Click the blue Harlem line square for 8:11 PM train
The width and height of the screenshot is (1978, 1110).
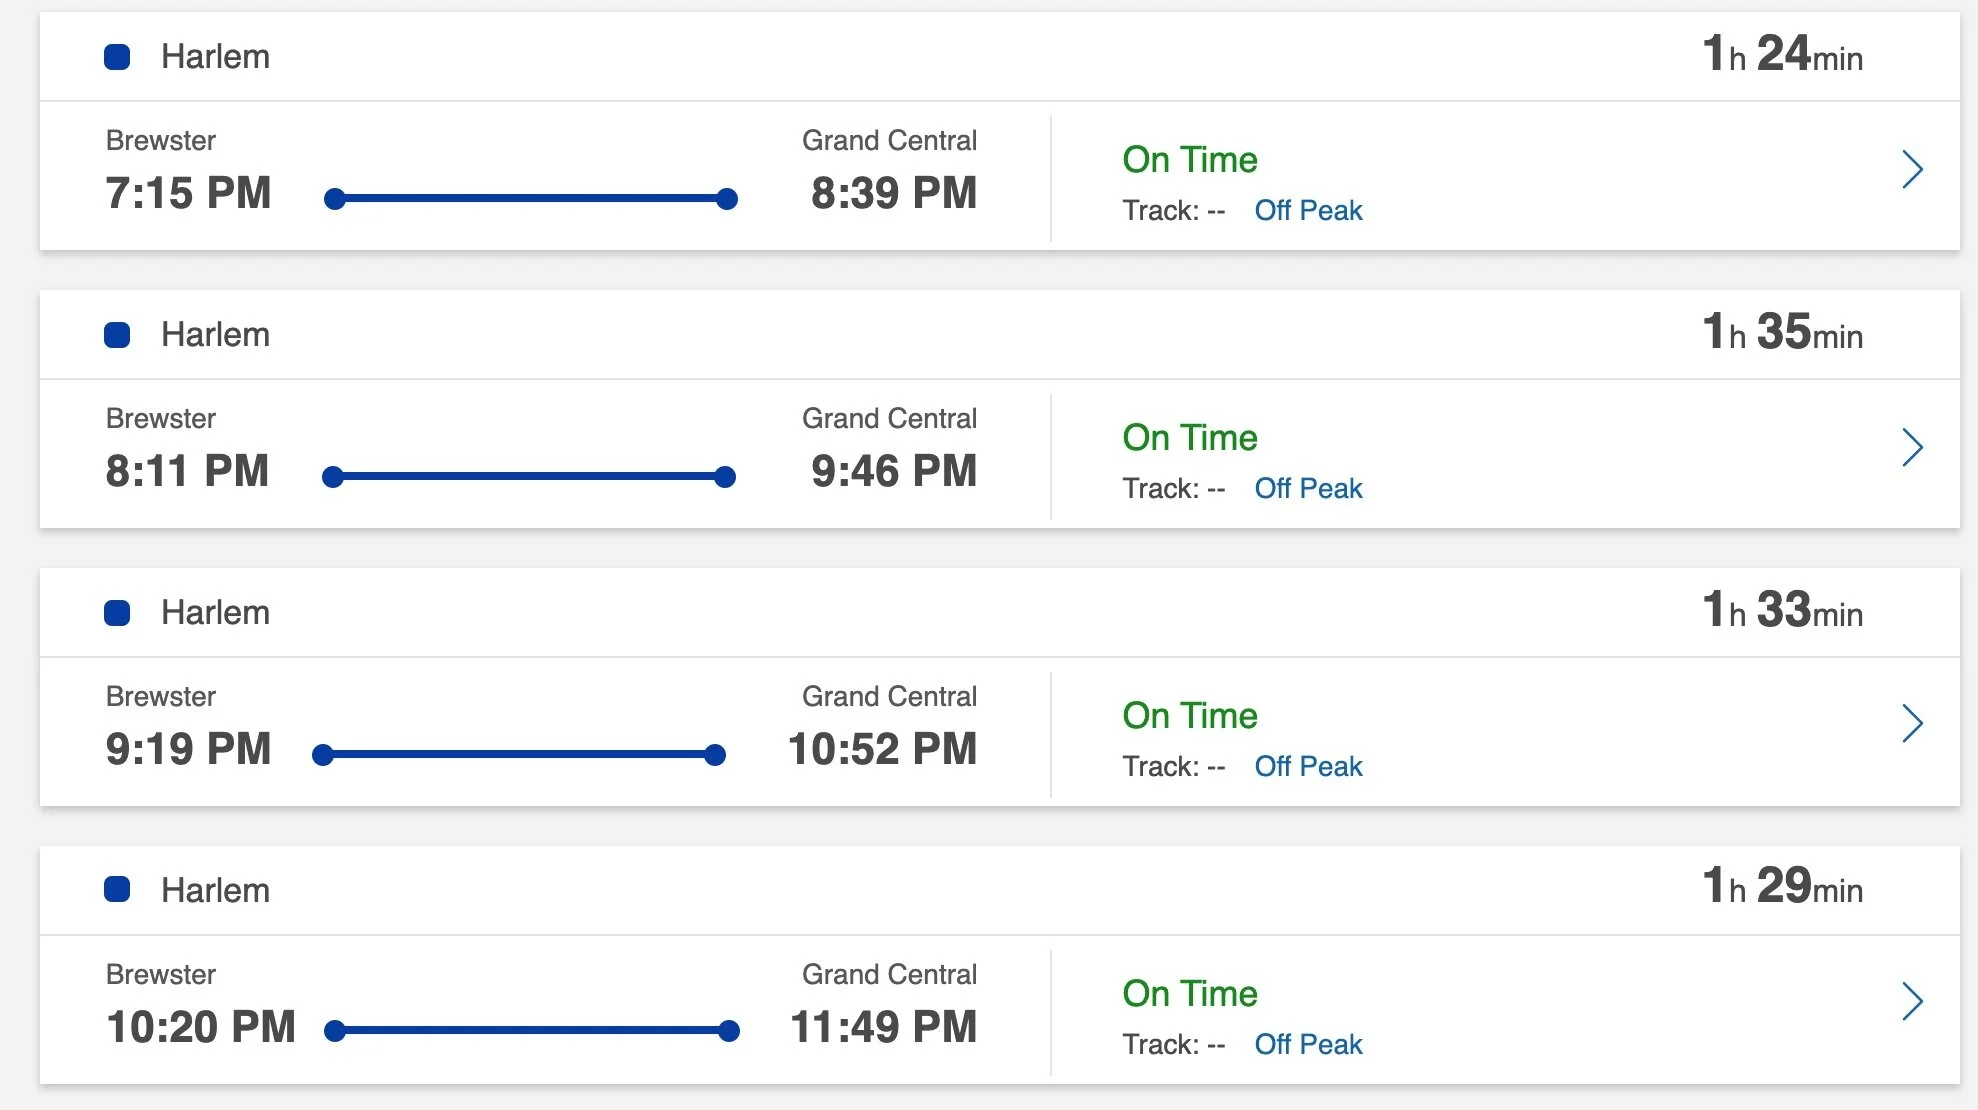[117, 335]
